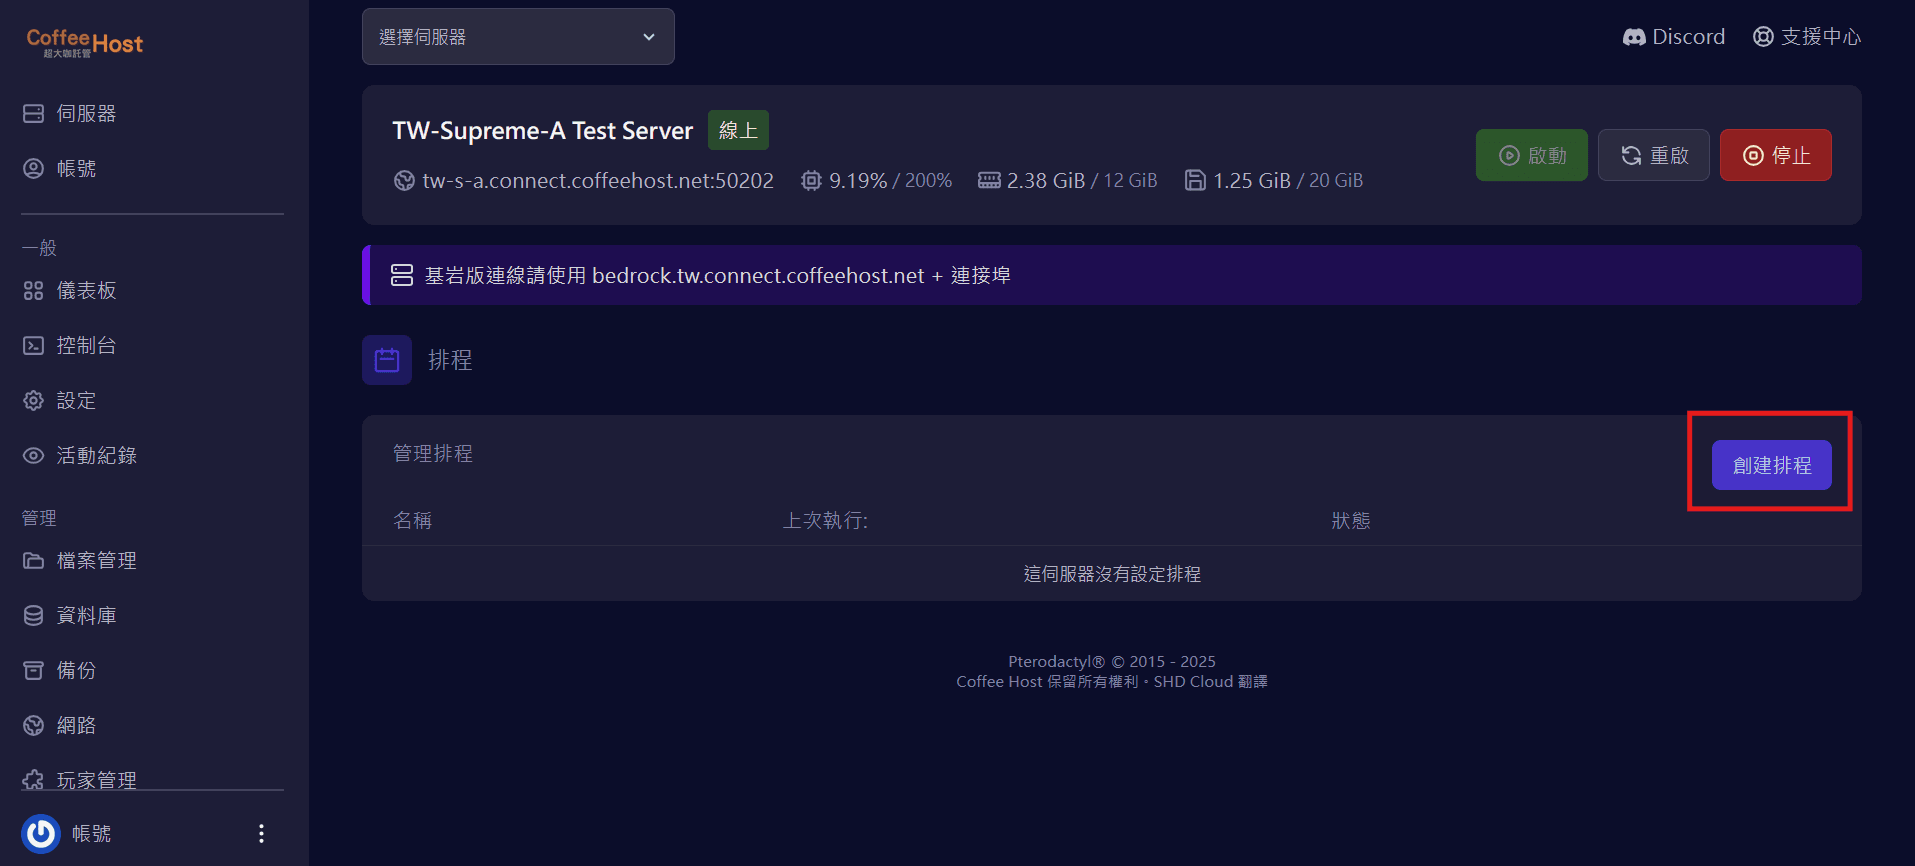This screenshot has width=1915, height=866.
Task: Click the gear icon beside 設定
Action: pyautogui.click(x=33, y=401)
